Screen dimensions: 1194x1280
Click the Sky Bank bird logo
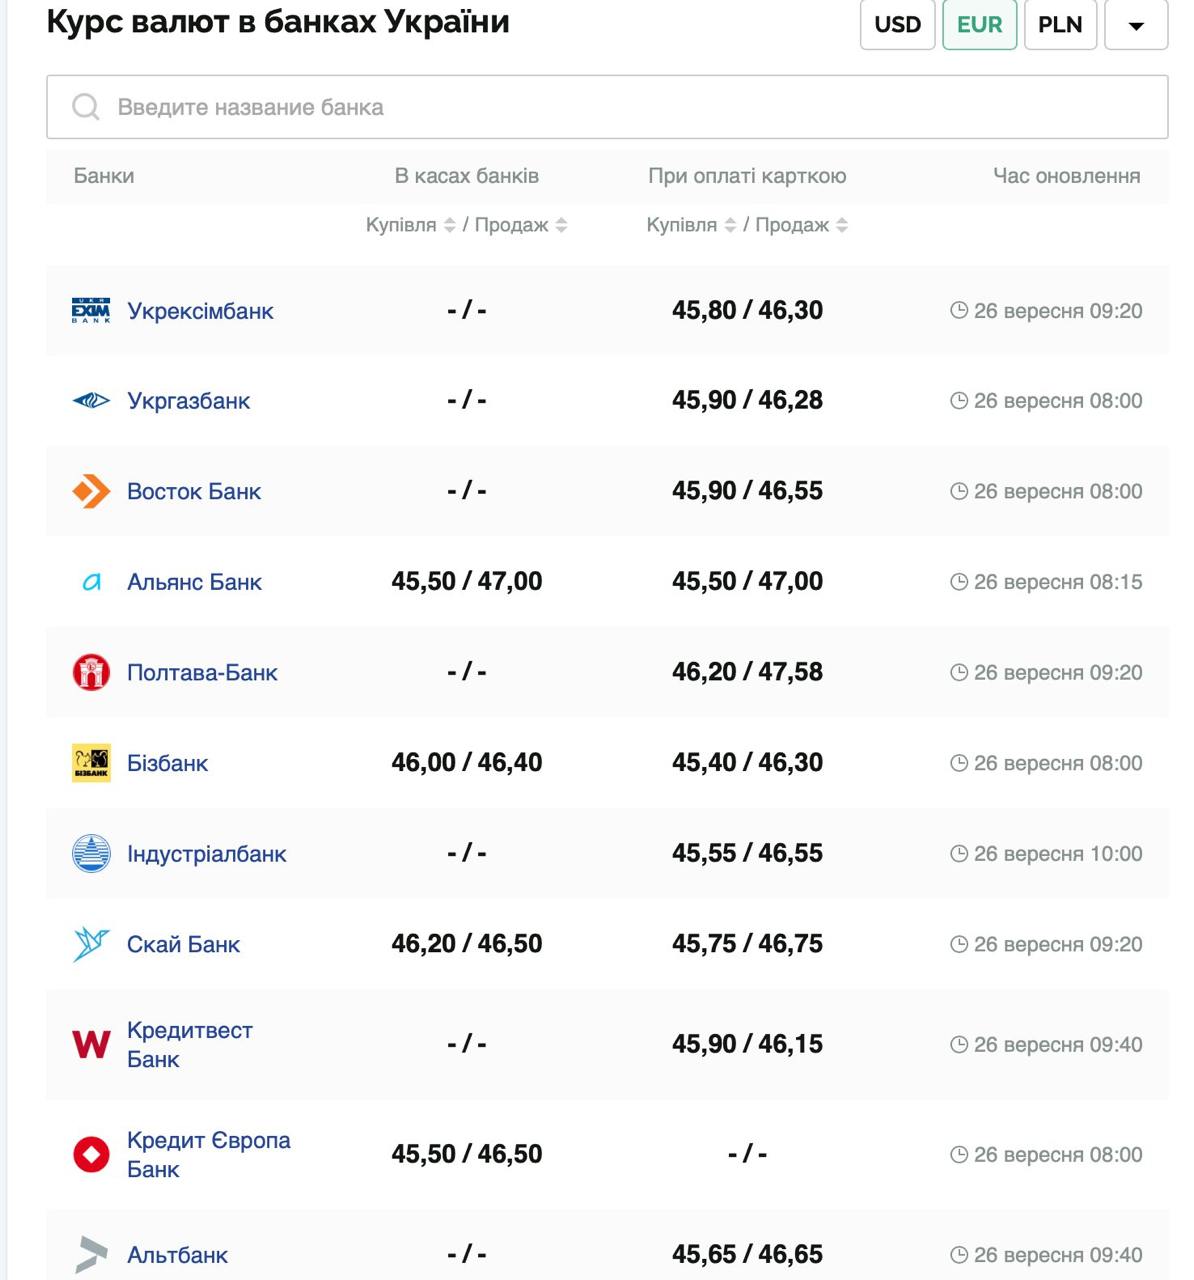pos(91,944)
